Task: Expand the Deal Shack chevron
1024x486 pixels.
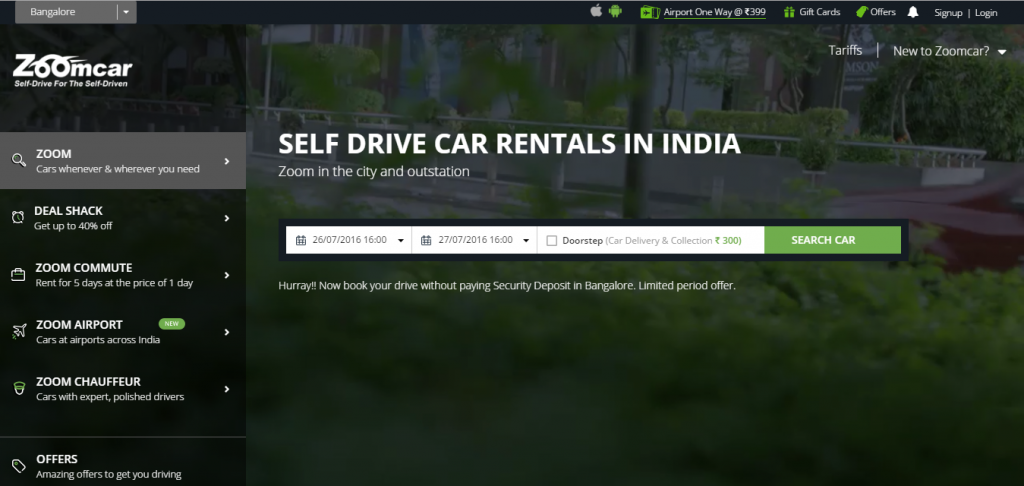Action: pyautogui.click(x=227, y=218)
